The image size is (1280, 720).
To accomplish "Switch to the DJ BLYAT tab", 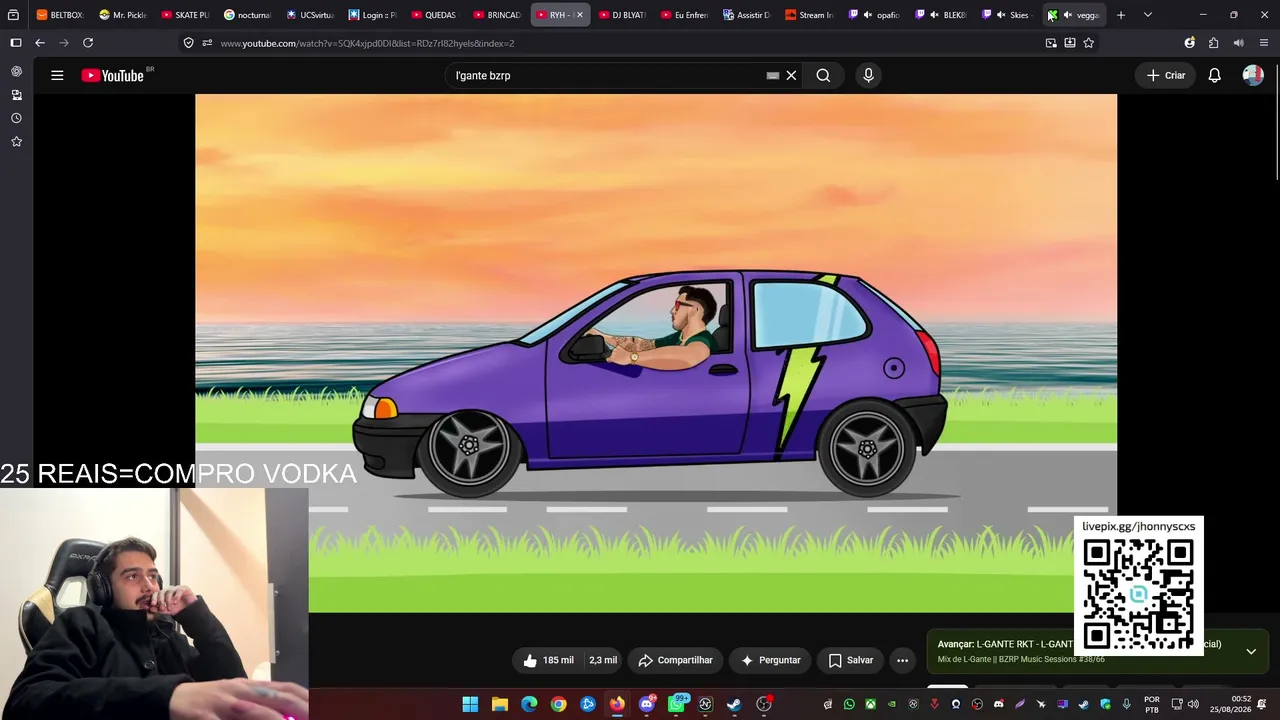I will (x=622, y=15).
